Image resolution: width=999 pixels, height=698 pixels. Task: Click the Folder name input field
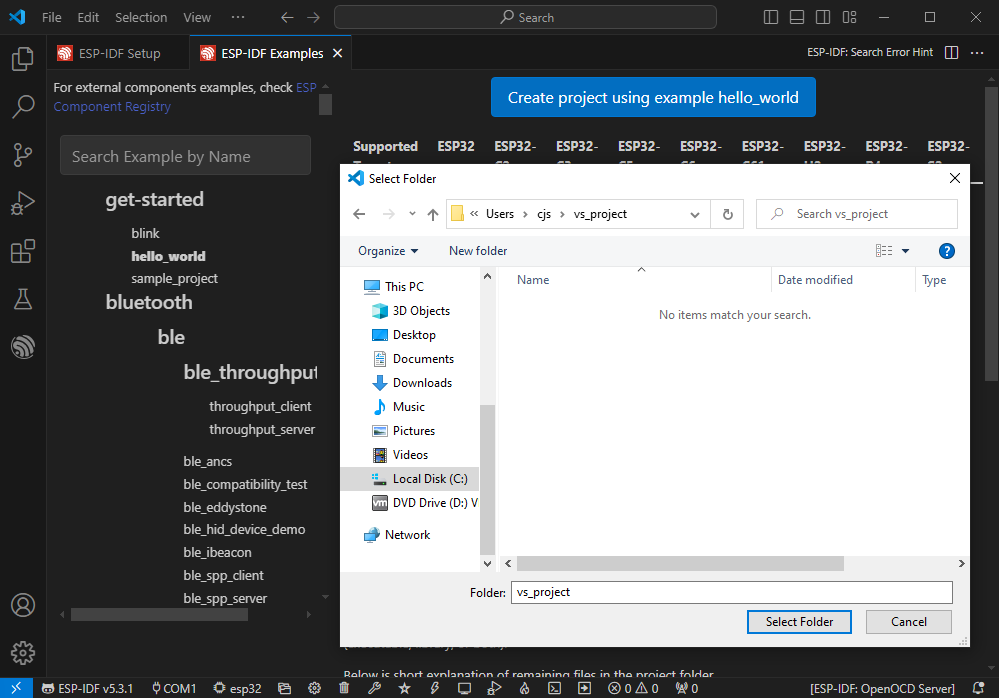coord(731,592)
